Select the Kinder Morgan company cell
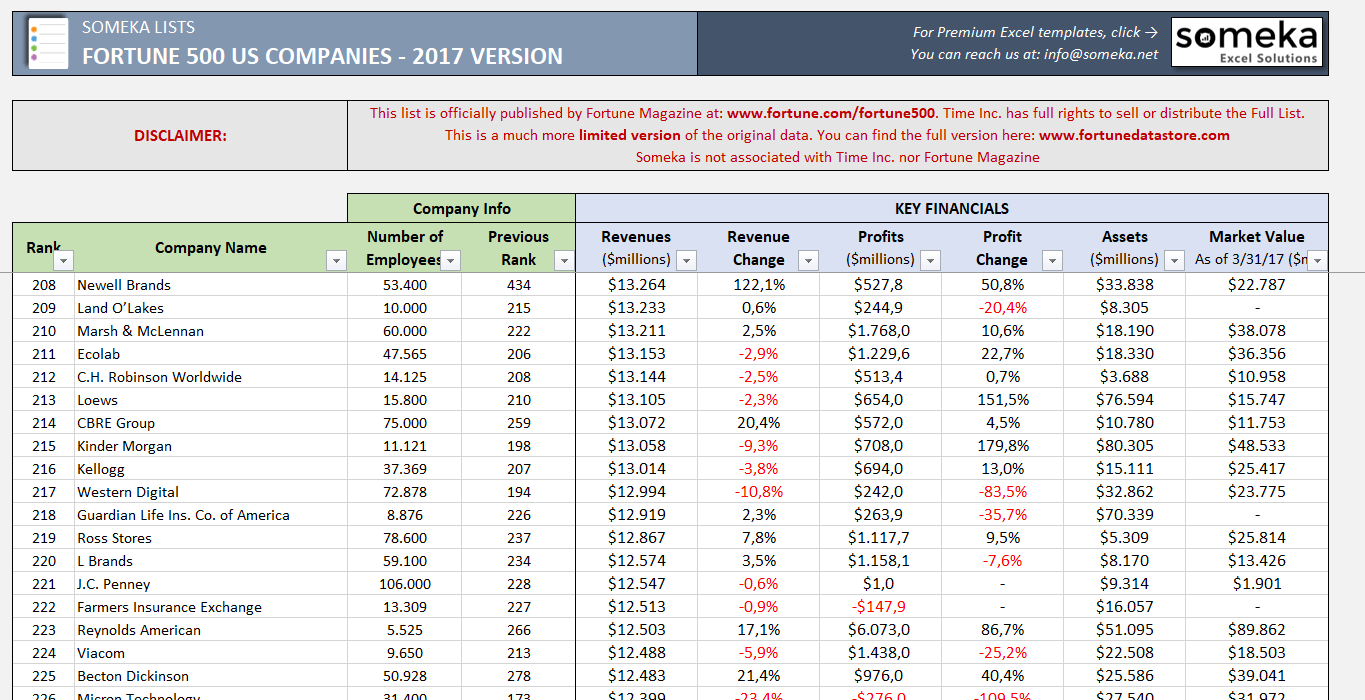The height and width of the screenshot is (700, 1365). click(211, 446)
